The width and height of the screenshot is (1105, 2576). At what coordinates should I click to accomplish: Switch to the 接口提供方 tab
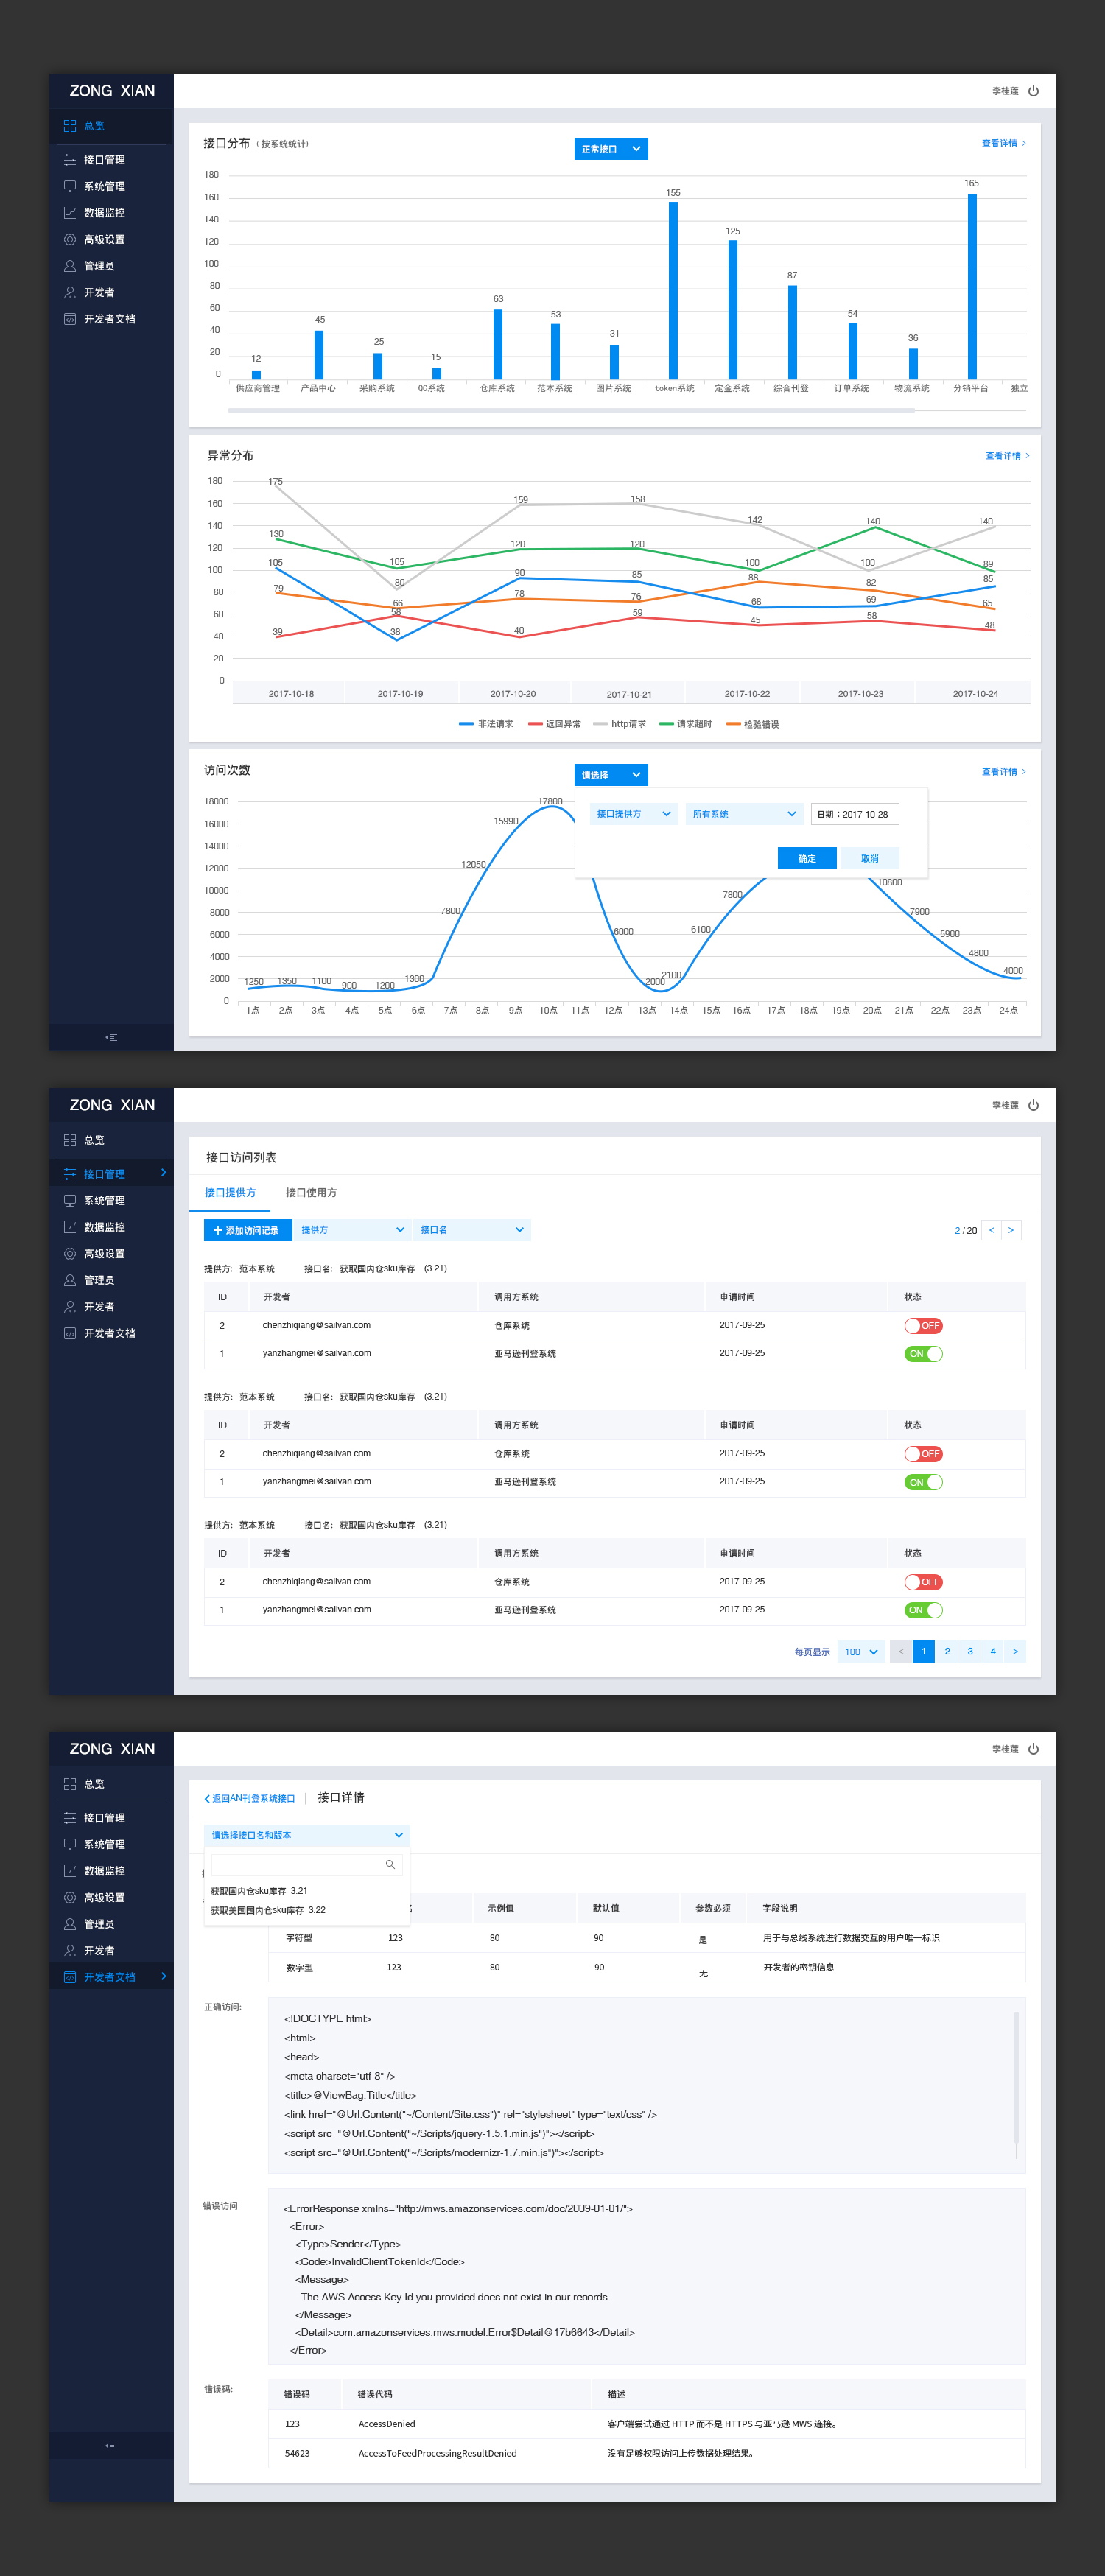click(230, 1192)
